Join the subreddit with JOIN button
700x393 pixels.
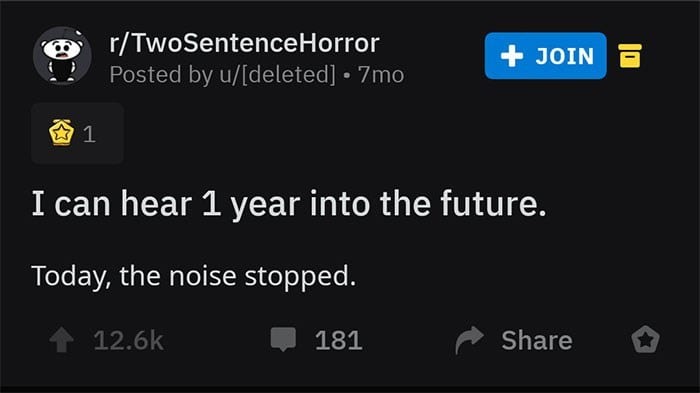[x=546, y=56]
